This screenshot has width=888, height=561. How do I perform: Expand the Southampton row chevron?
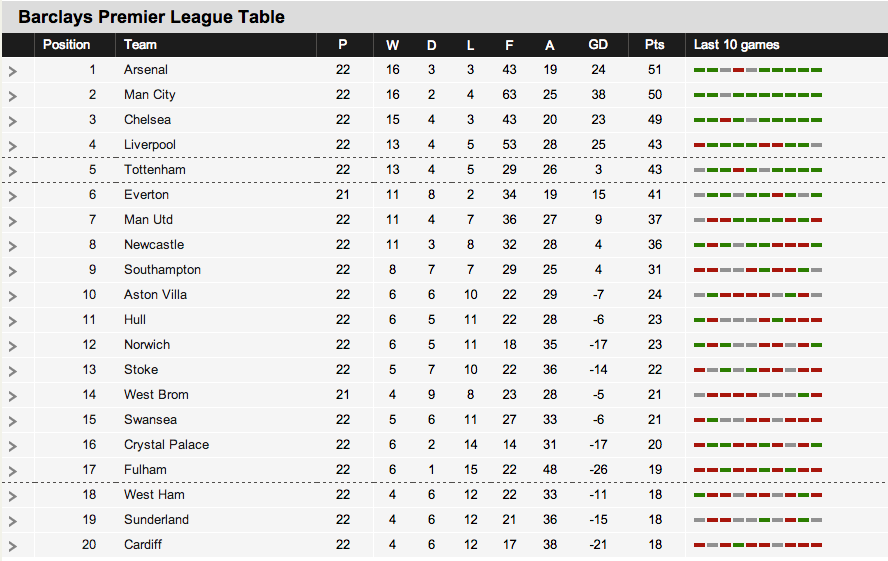point(13,271)
